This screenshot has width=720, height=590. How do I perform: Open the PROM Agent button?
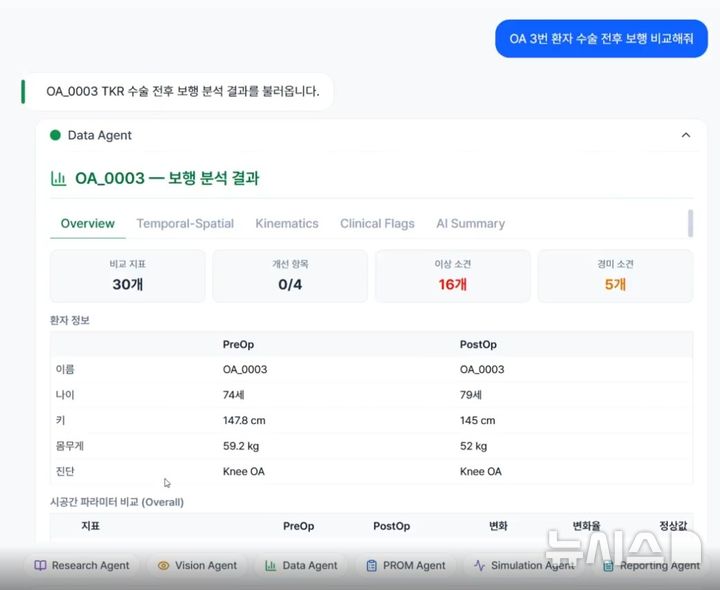[406, 566]
